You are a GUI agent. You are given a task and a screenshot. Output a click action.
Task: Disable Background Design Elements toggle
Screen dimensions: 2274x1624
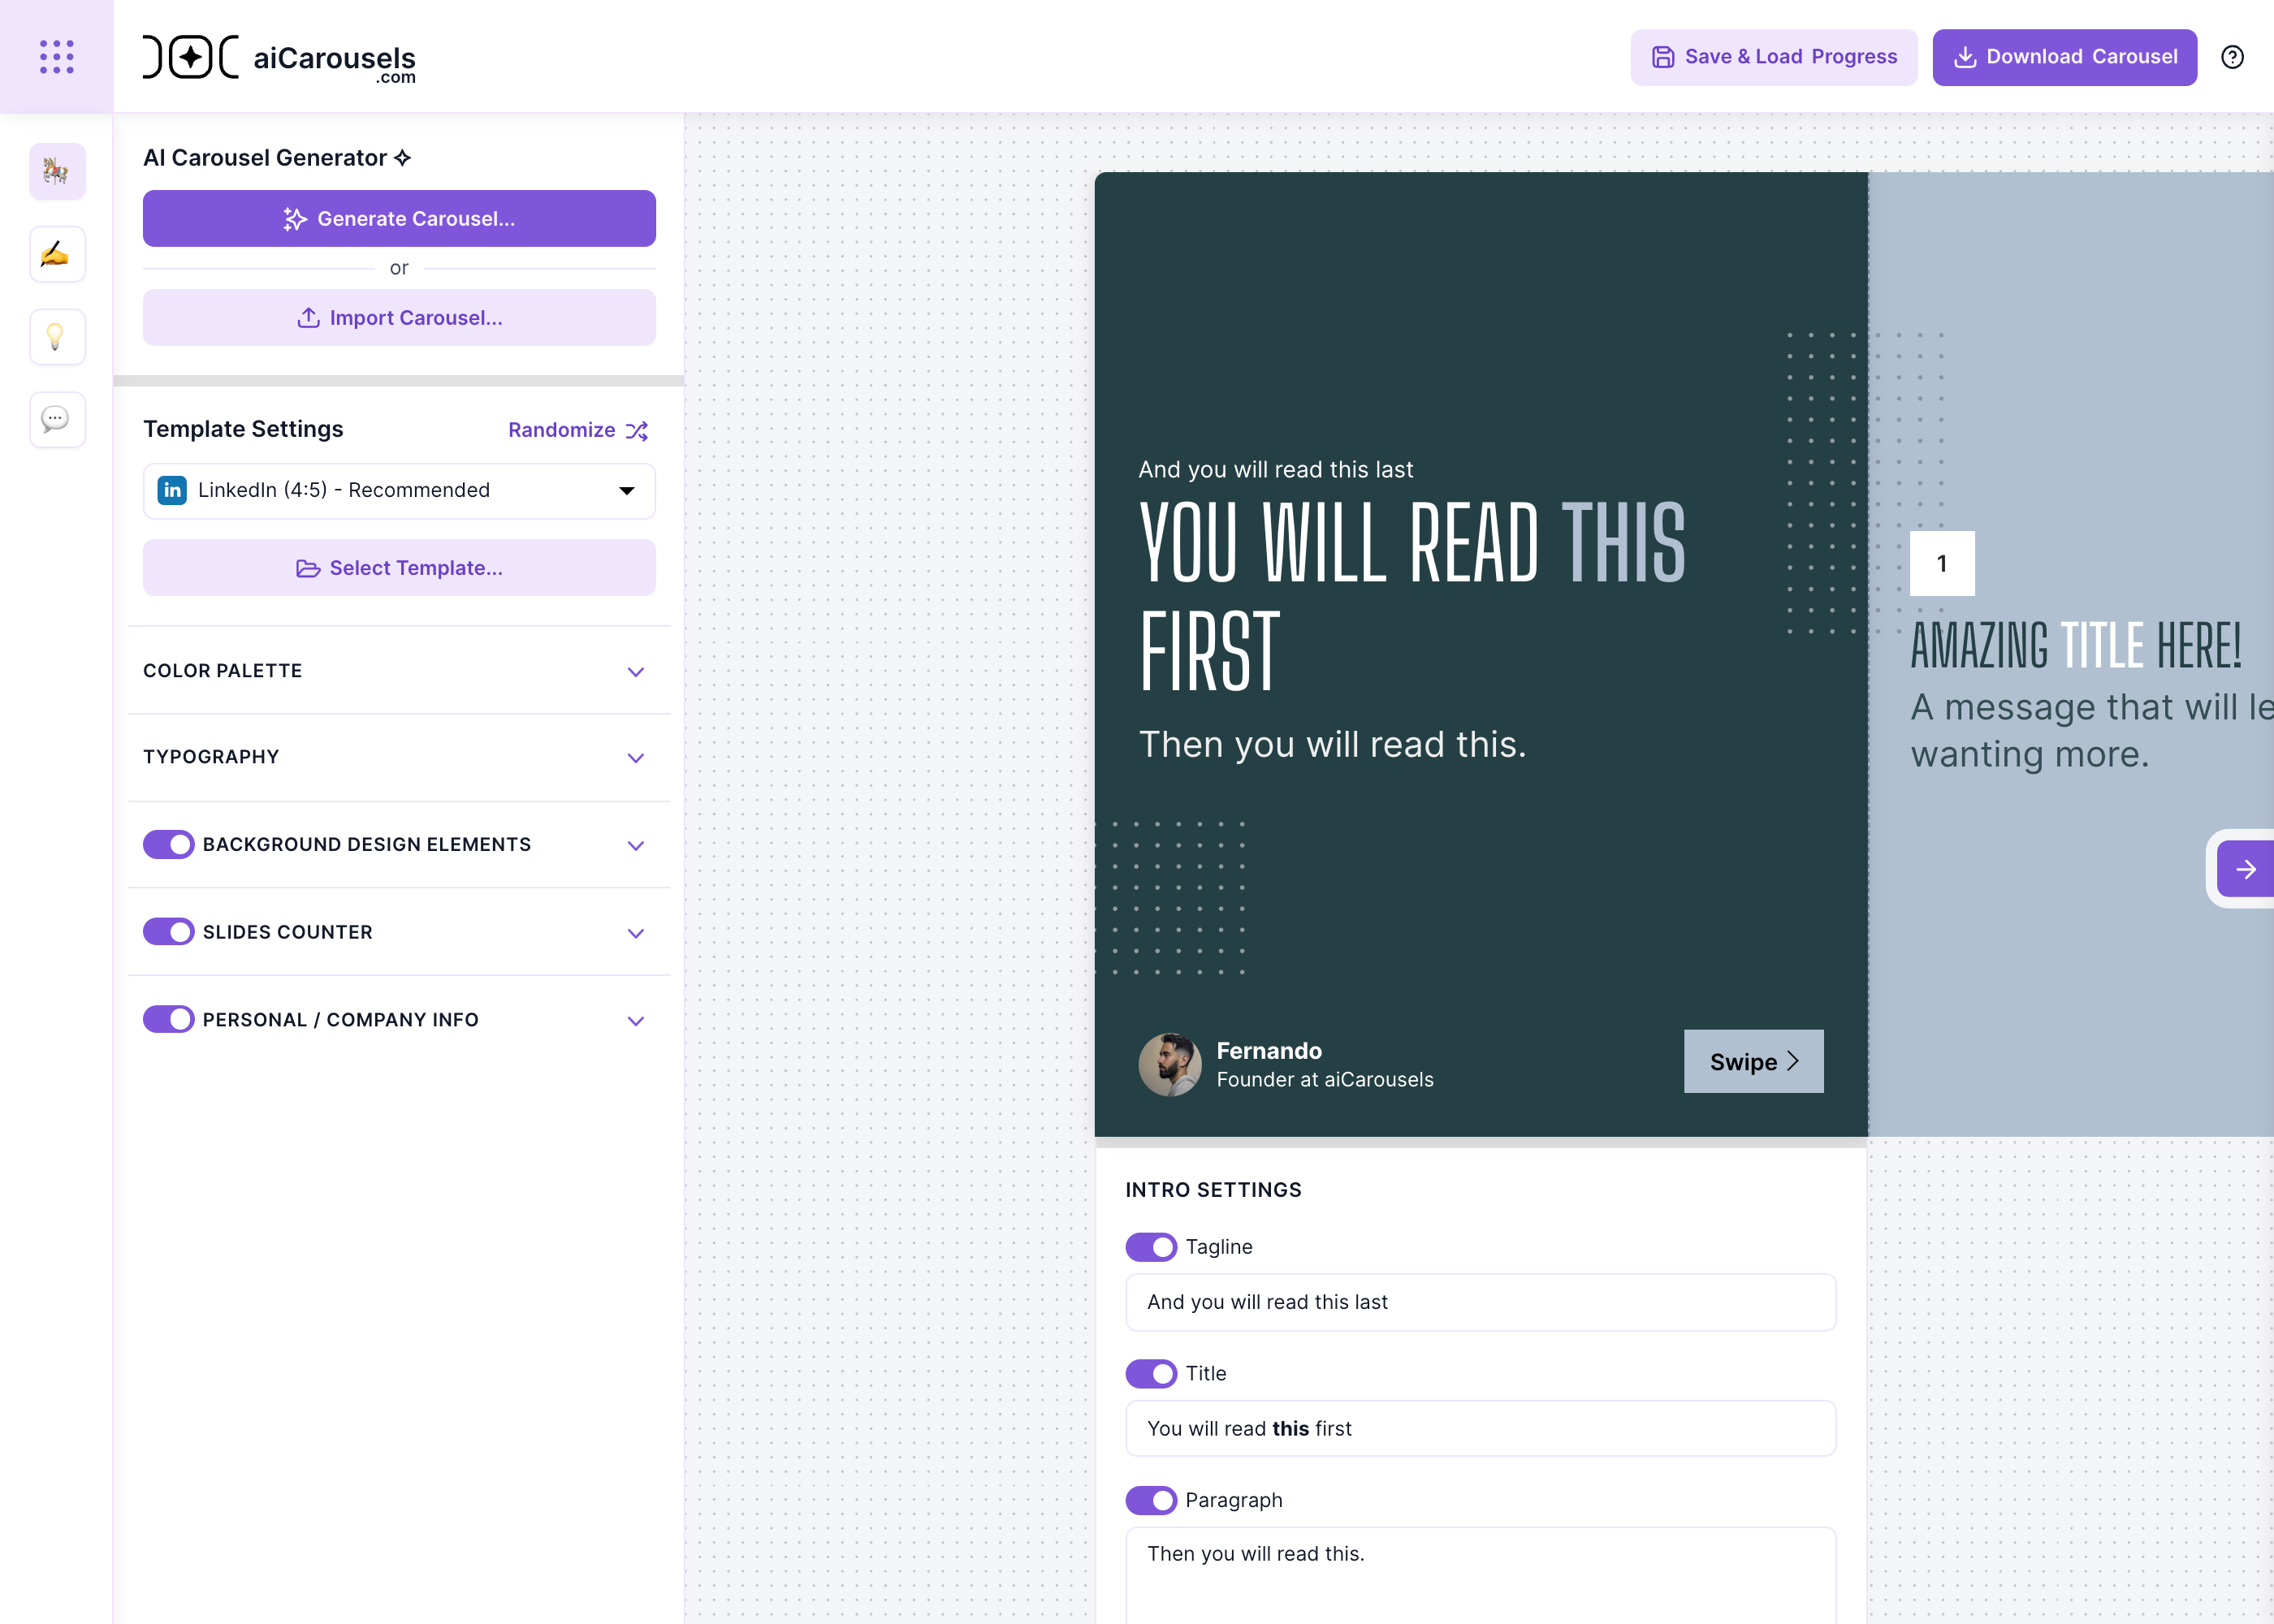168,844
